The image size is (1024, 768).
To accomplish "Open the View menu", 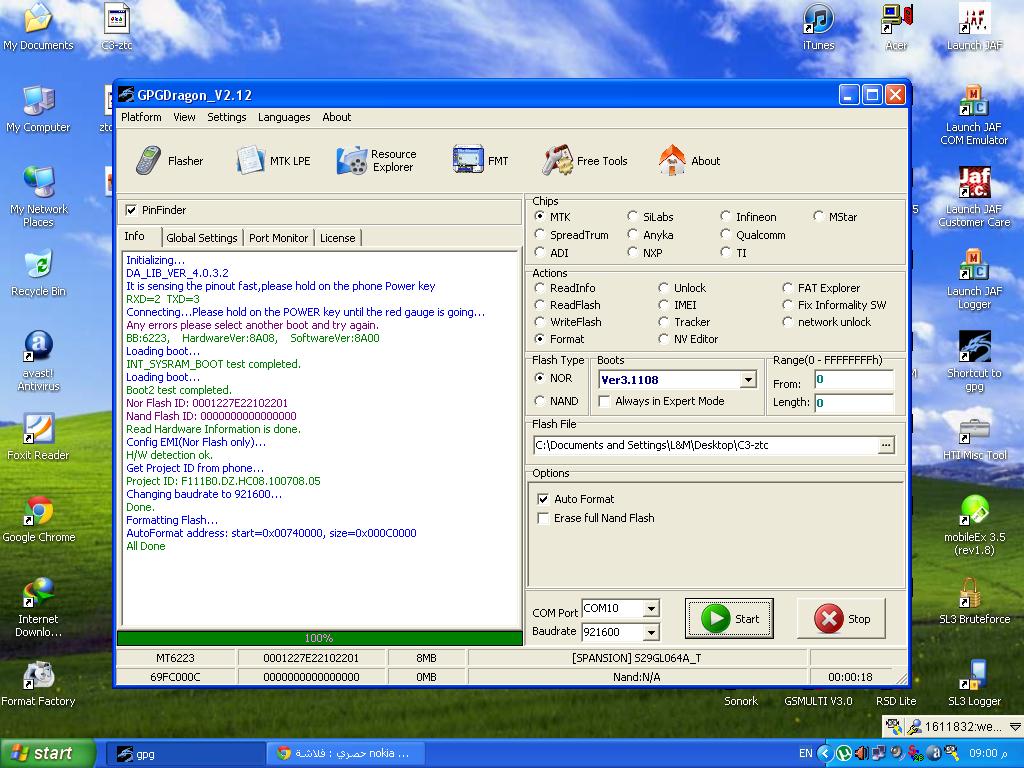I will pos(184,117).
